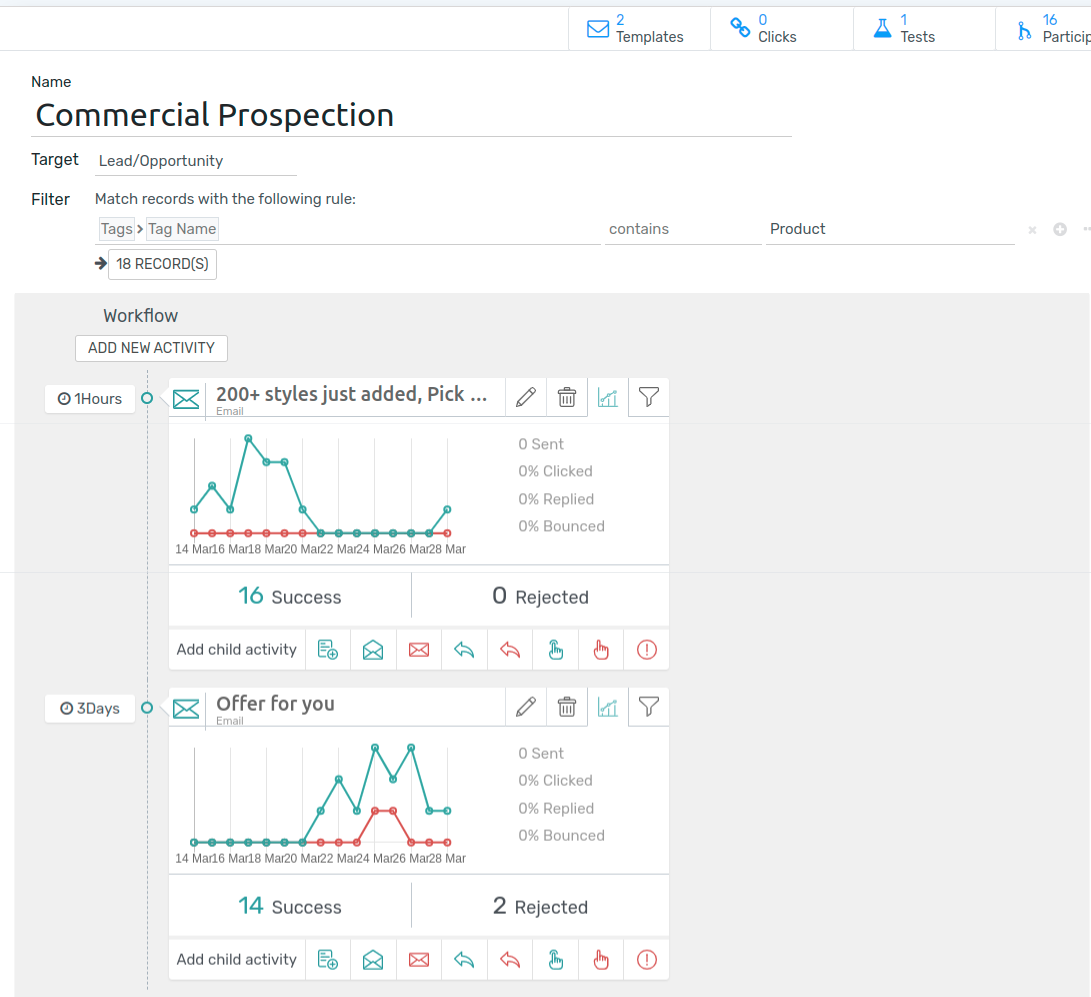Image resolution: width=1091 pixels, height=997 pixels.
Task: Add another-activity child icon under the first email
Action: [328, 650]
